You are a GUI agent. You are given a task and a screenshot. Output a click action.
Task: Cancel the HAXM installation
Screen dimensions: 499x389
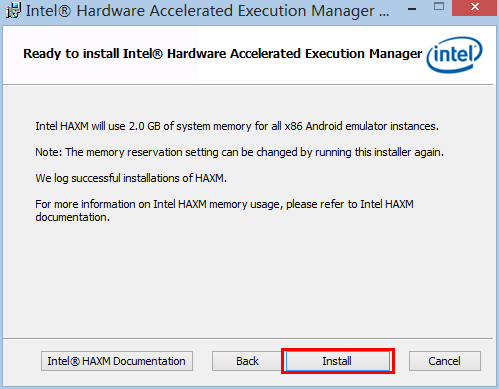click(x=445, y=361)
